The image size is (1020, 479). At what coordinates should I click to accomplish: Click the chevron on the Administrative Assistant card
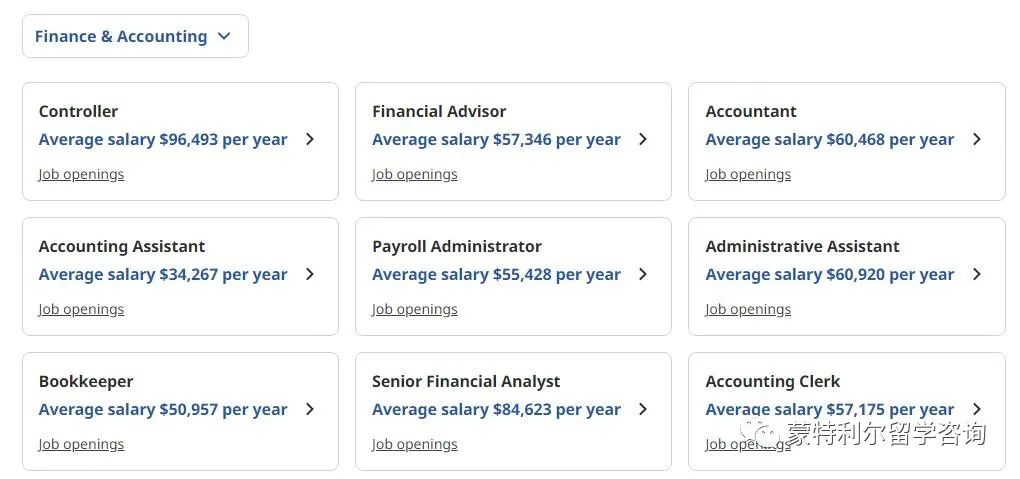(x=976, y=274)
